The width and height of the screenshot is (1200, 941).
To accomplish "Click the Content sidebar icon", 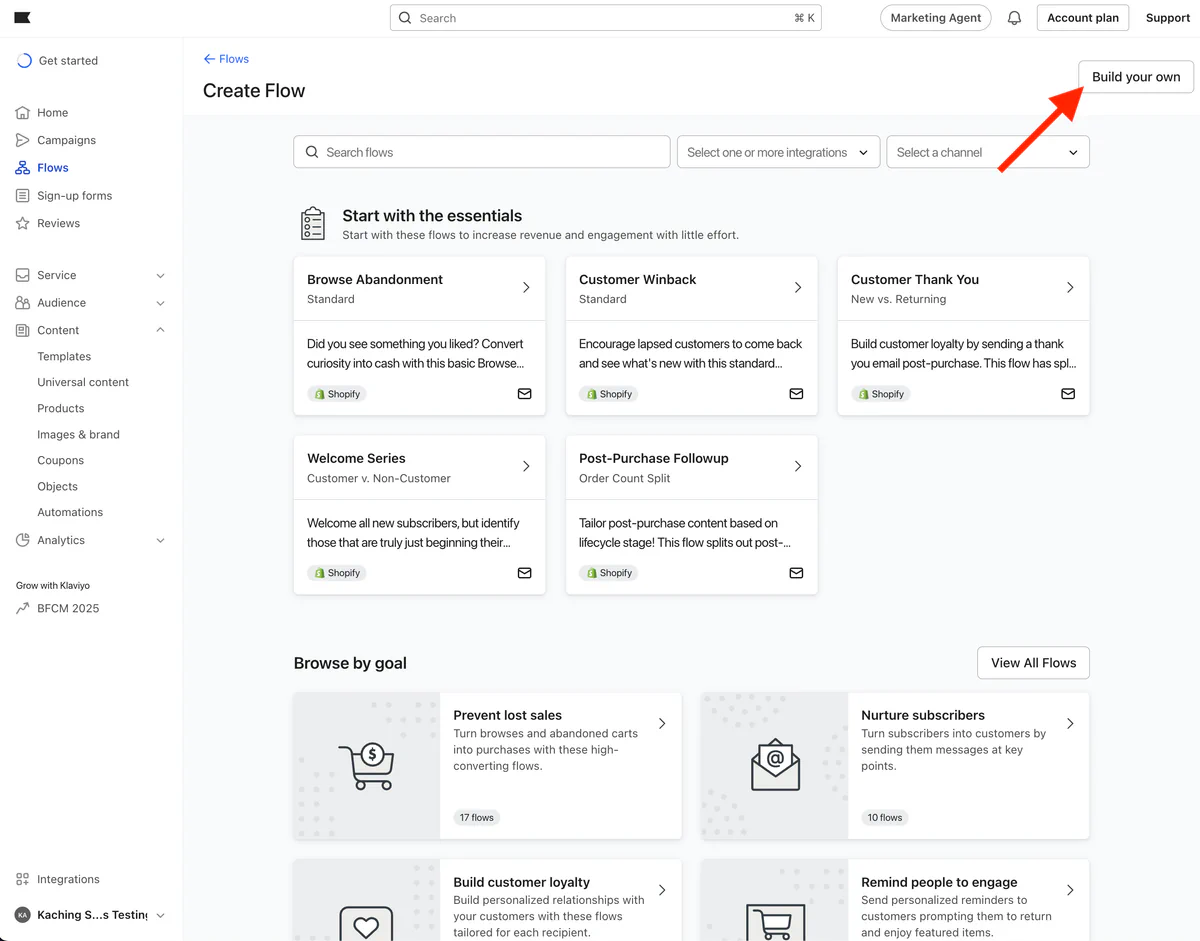I will 23,330.
